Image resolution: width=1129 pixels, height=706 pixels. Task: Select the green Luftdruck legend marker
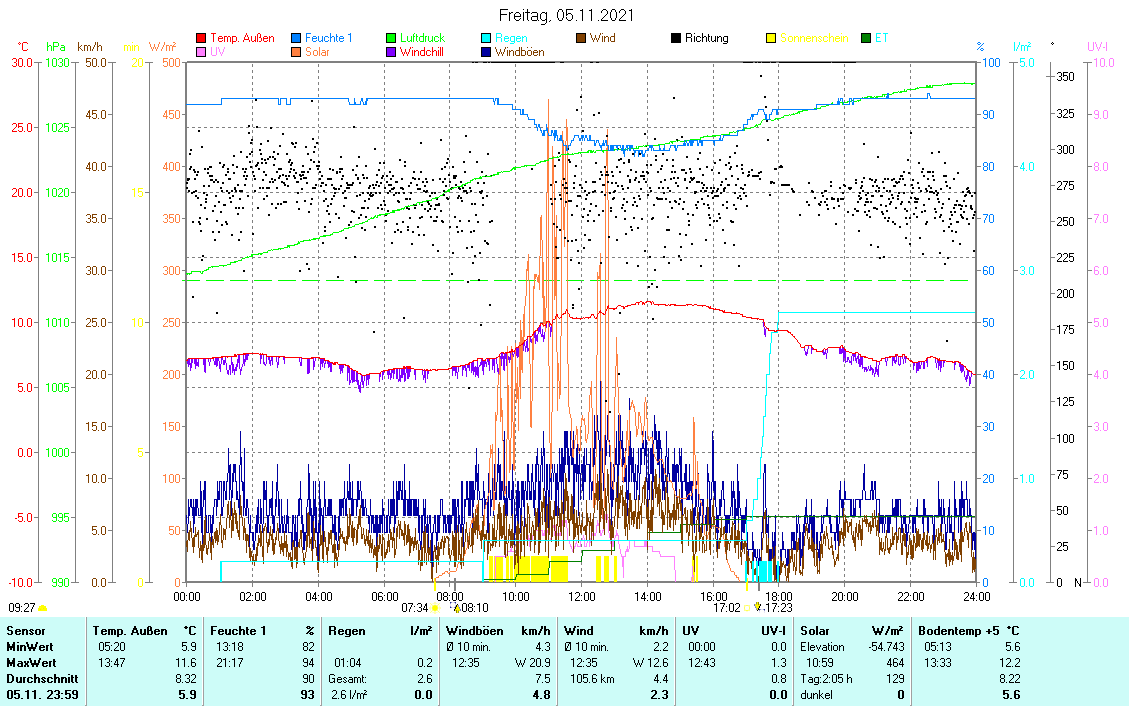(x=391, y=38)
